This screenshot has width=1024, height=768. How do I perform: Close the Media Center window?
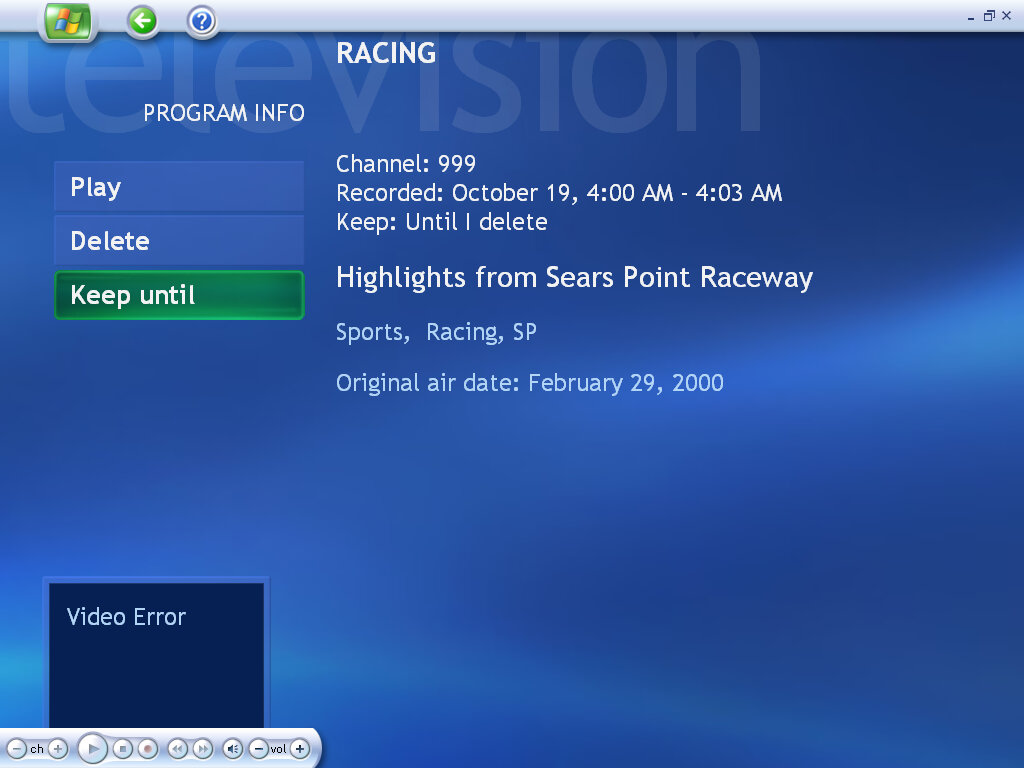point(1008,16)
